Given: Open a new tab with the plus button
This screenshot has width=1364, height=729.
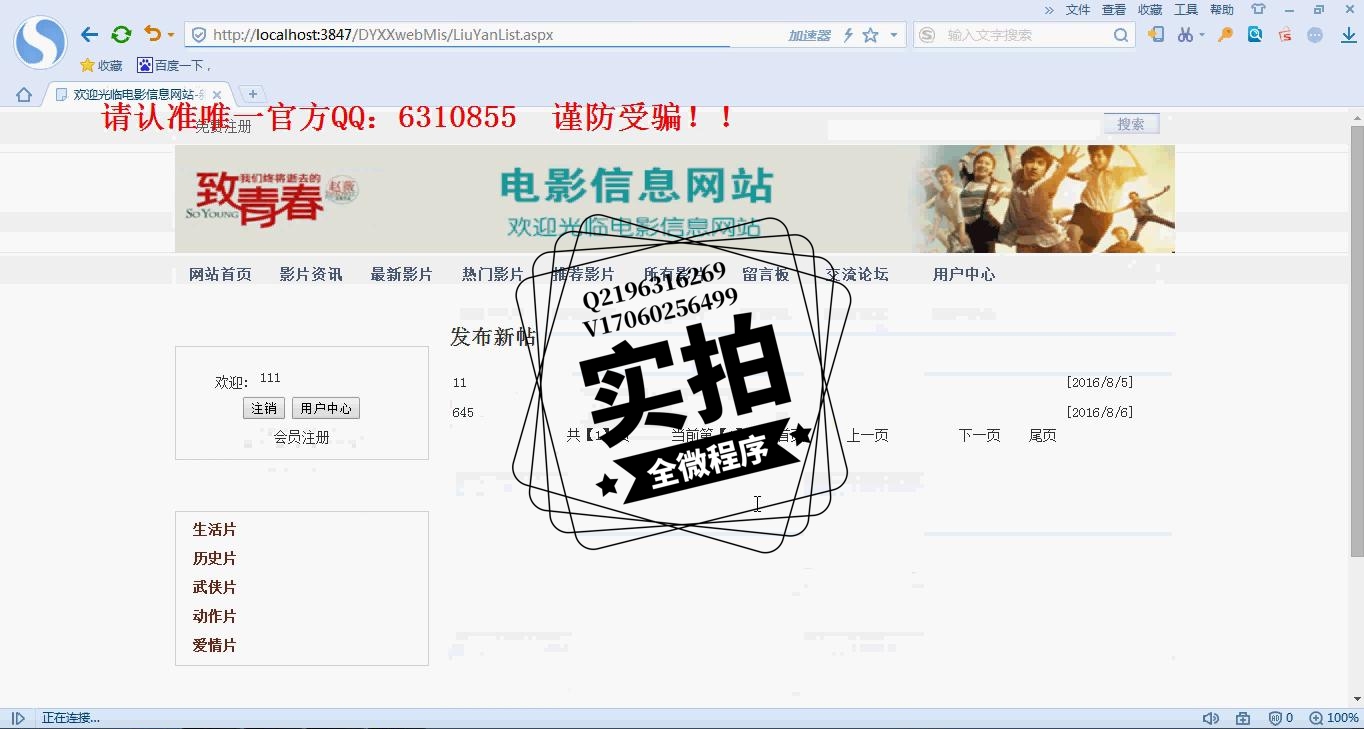Looking at the screenshot, I should coord(253,94).
